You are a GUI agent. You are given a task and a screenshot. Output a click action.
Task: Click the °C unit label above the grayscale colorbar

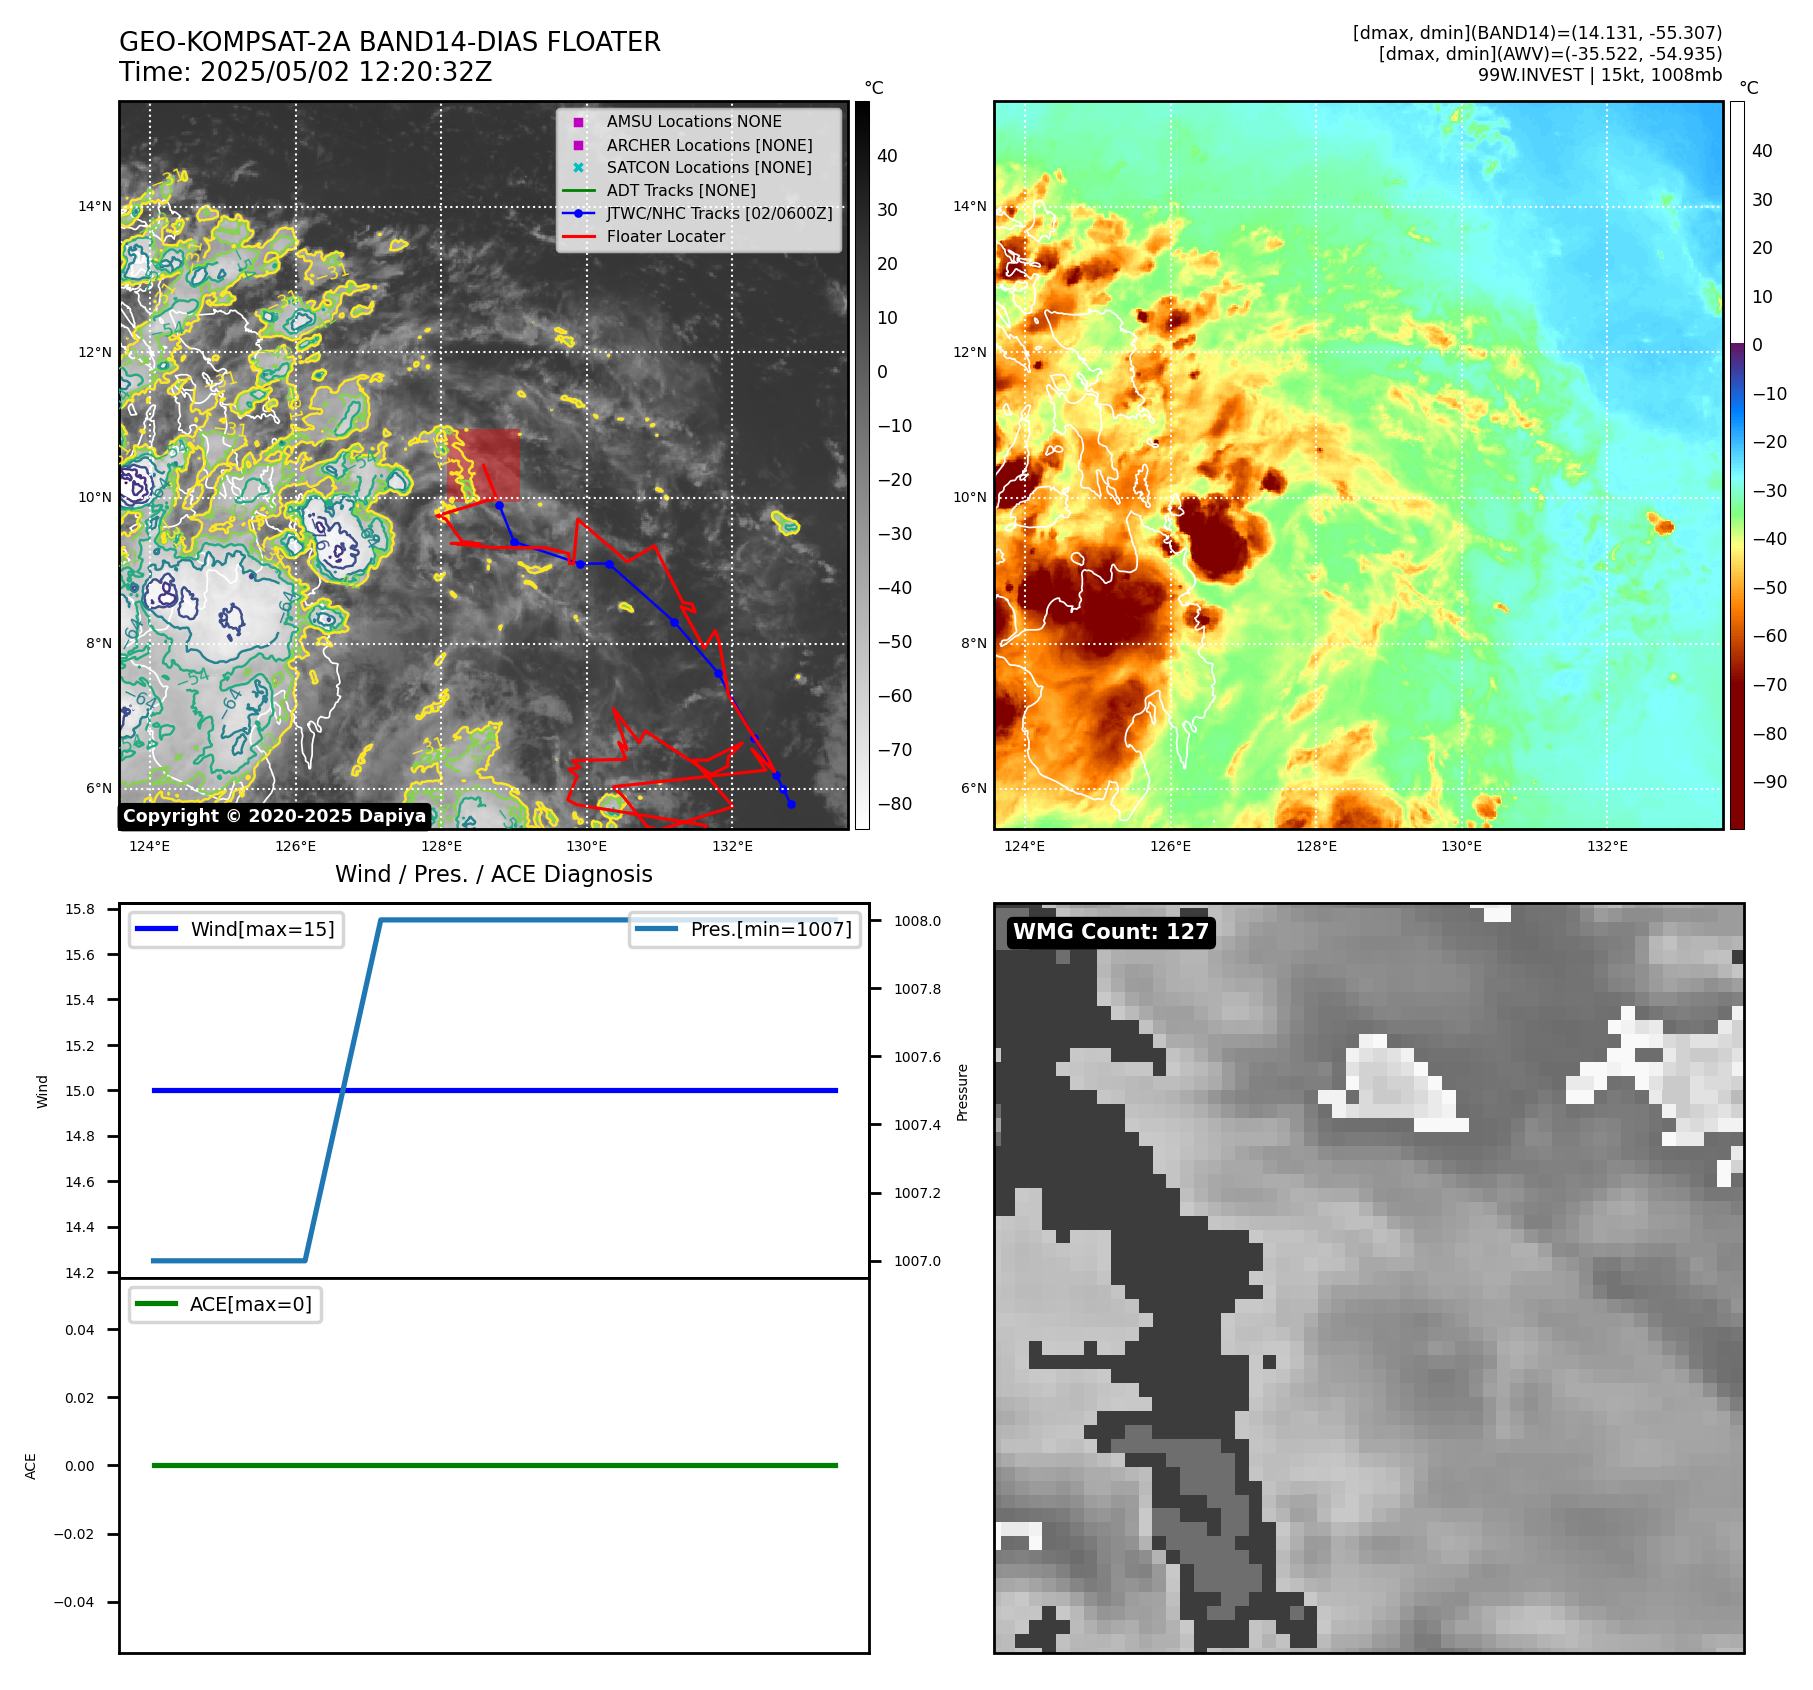tap(874, 88)
